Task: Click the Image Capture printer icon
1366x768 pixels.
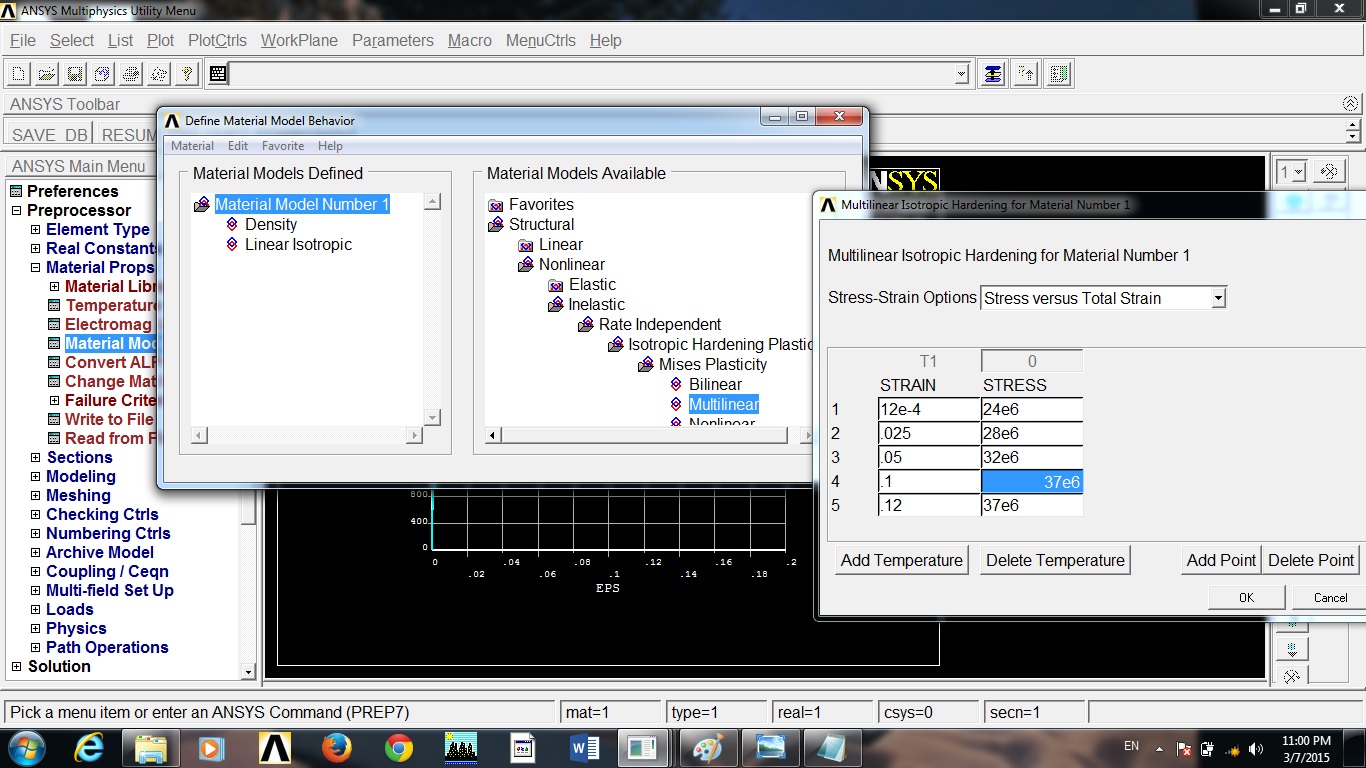Action: (x=130, y=74)
